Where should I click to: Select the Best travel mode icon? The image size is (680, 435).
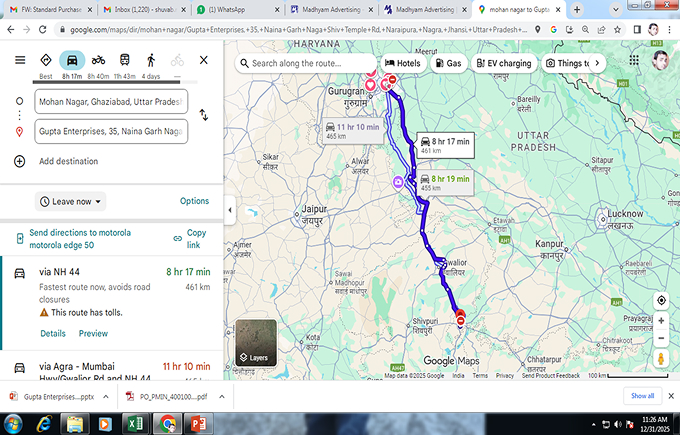(x=46, y=60)
